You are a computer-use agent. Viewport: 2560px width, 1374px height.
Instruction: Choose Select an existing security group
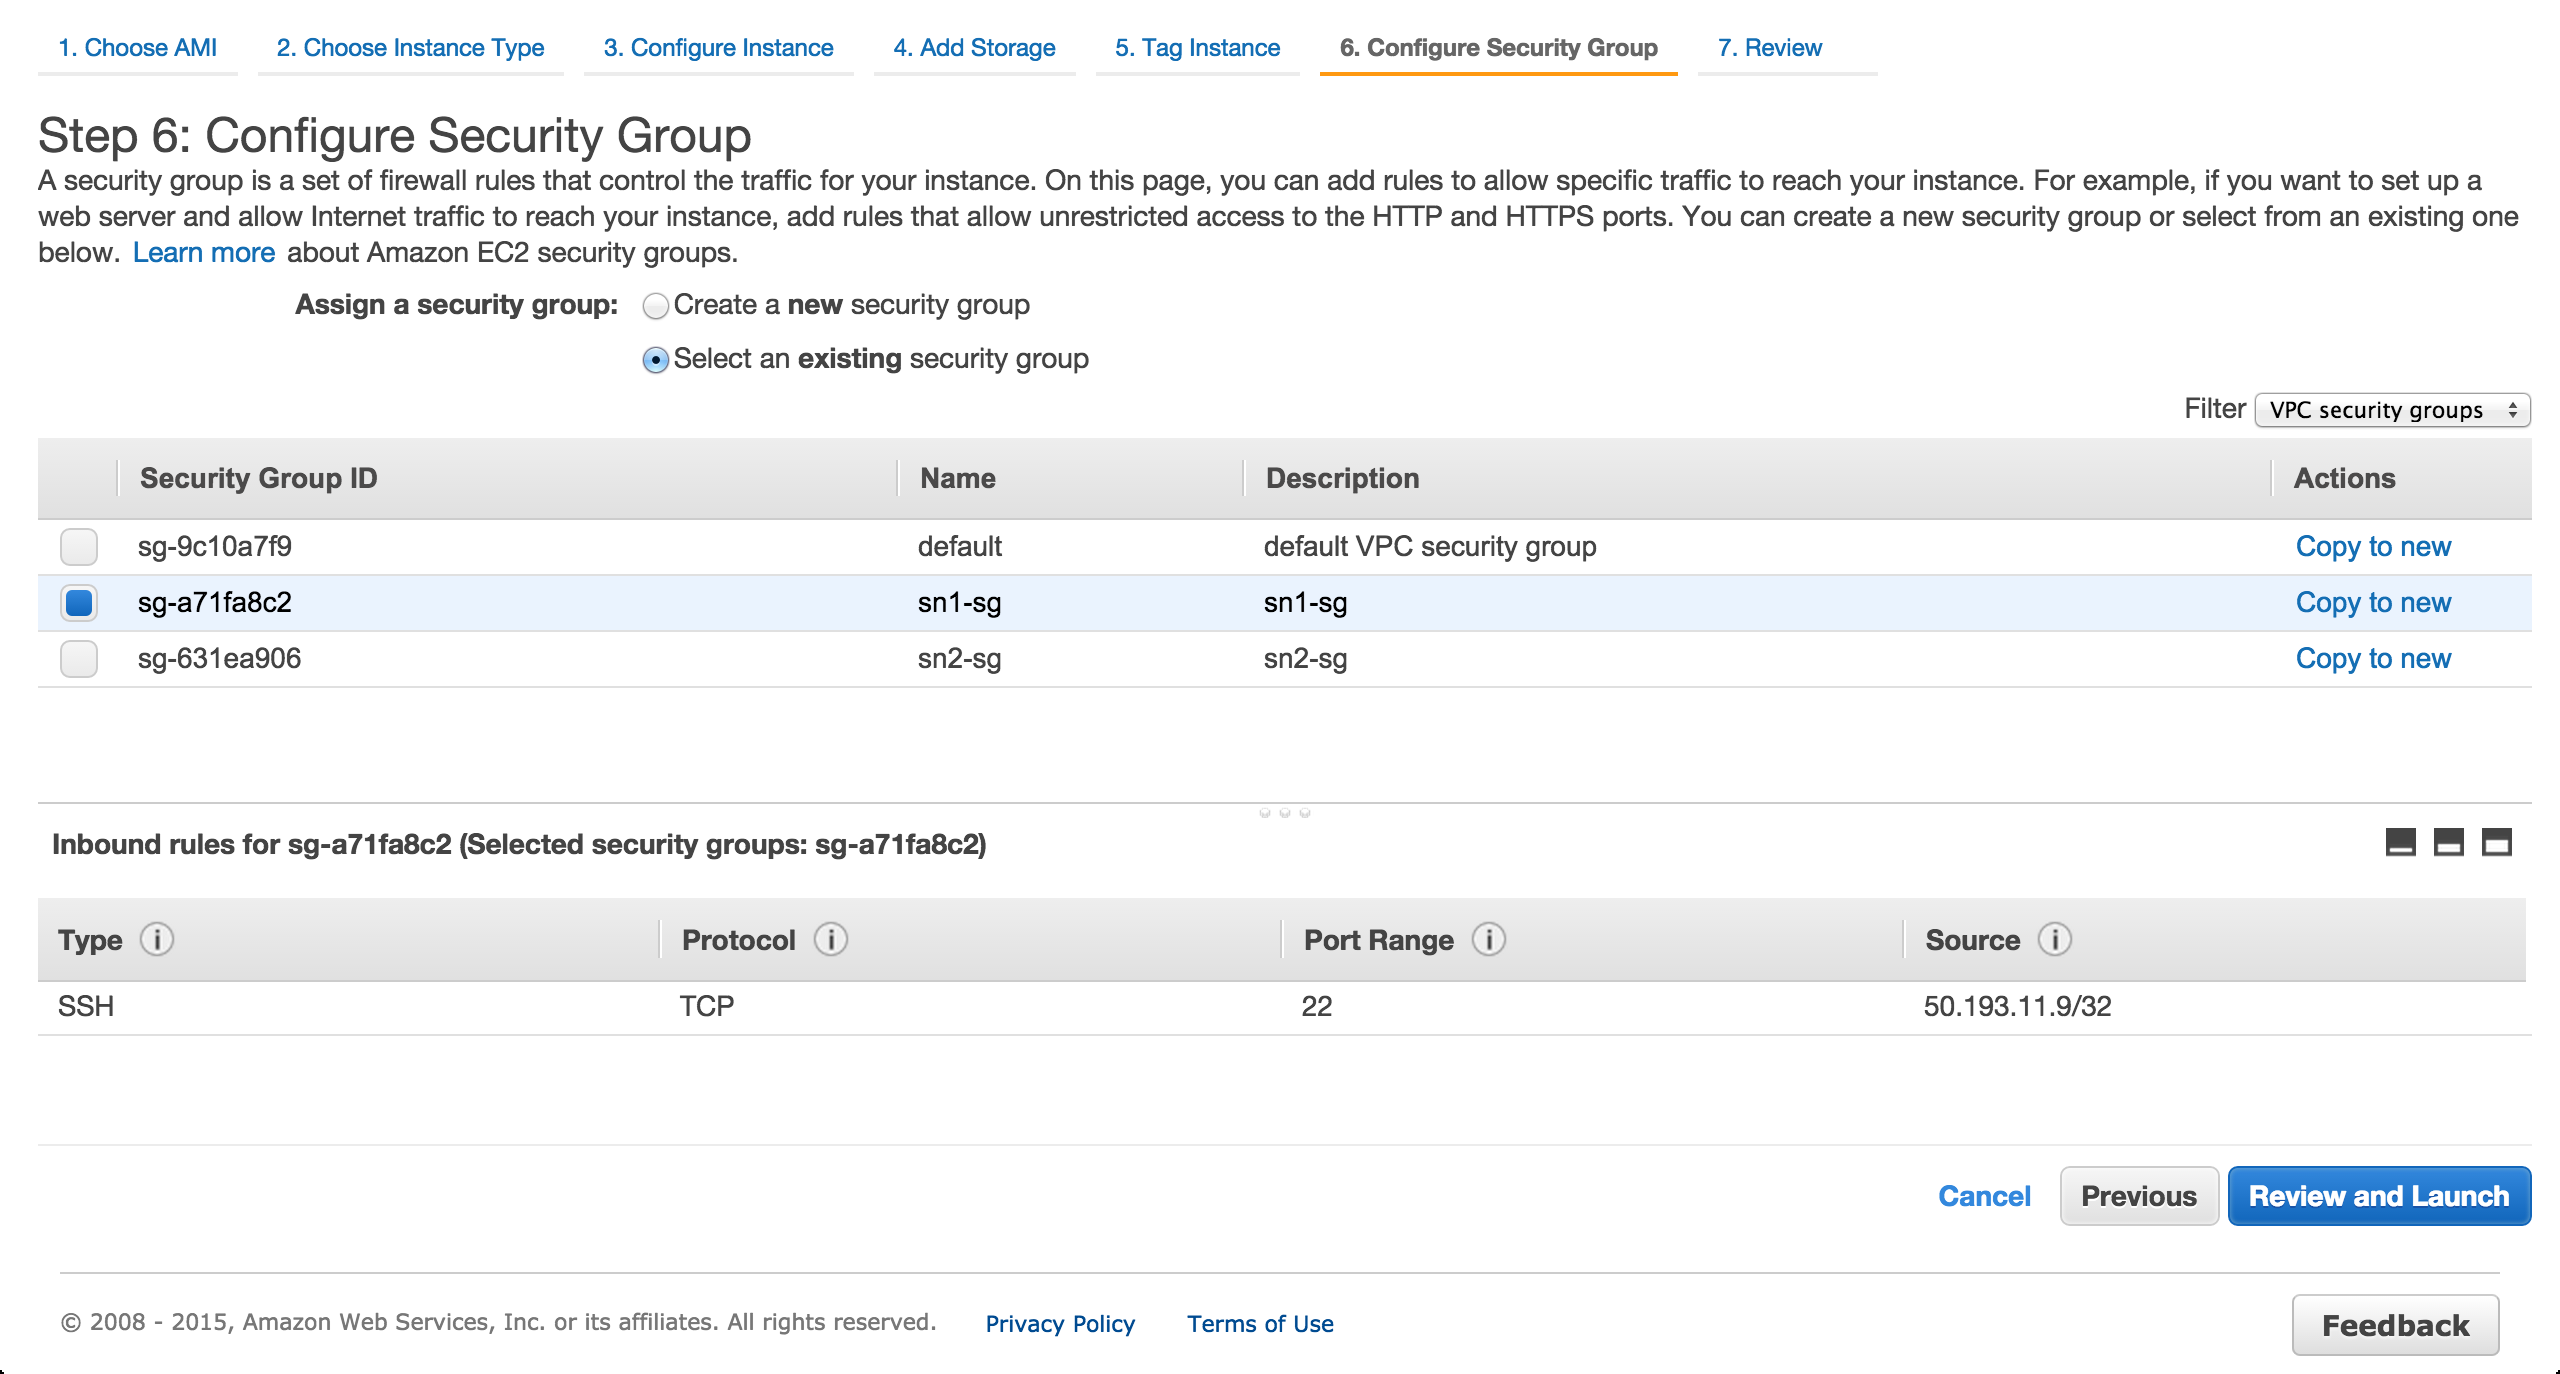click(x=656, y=360)
